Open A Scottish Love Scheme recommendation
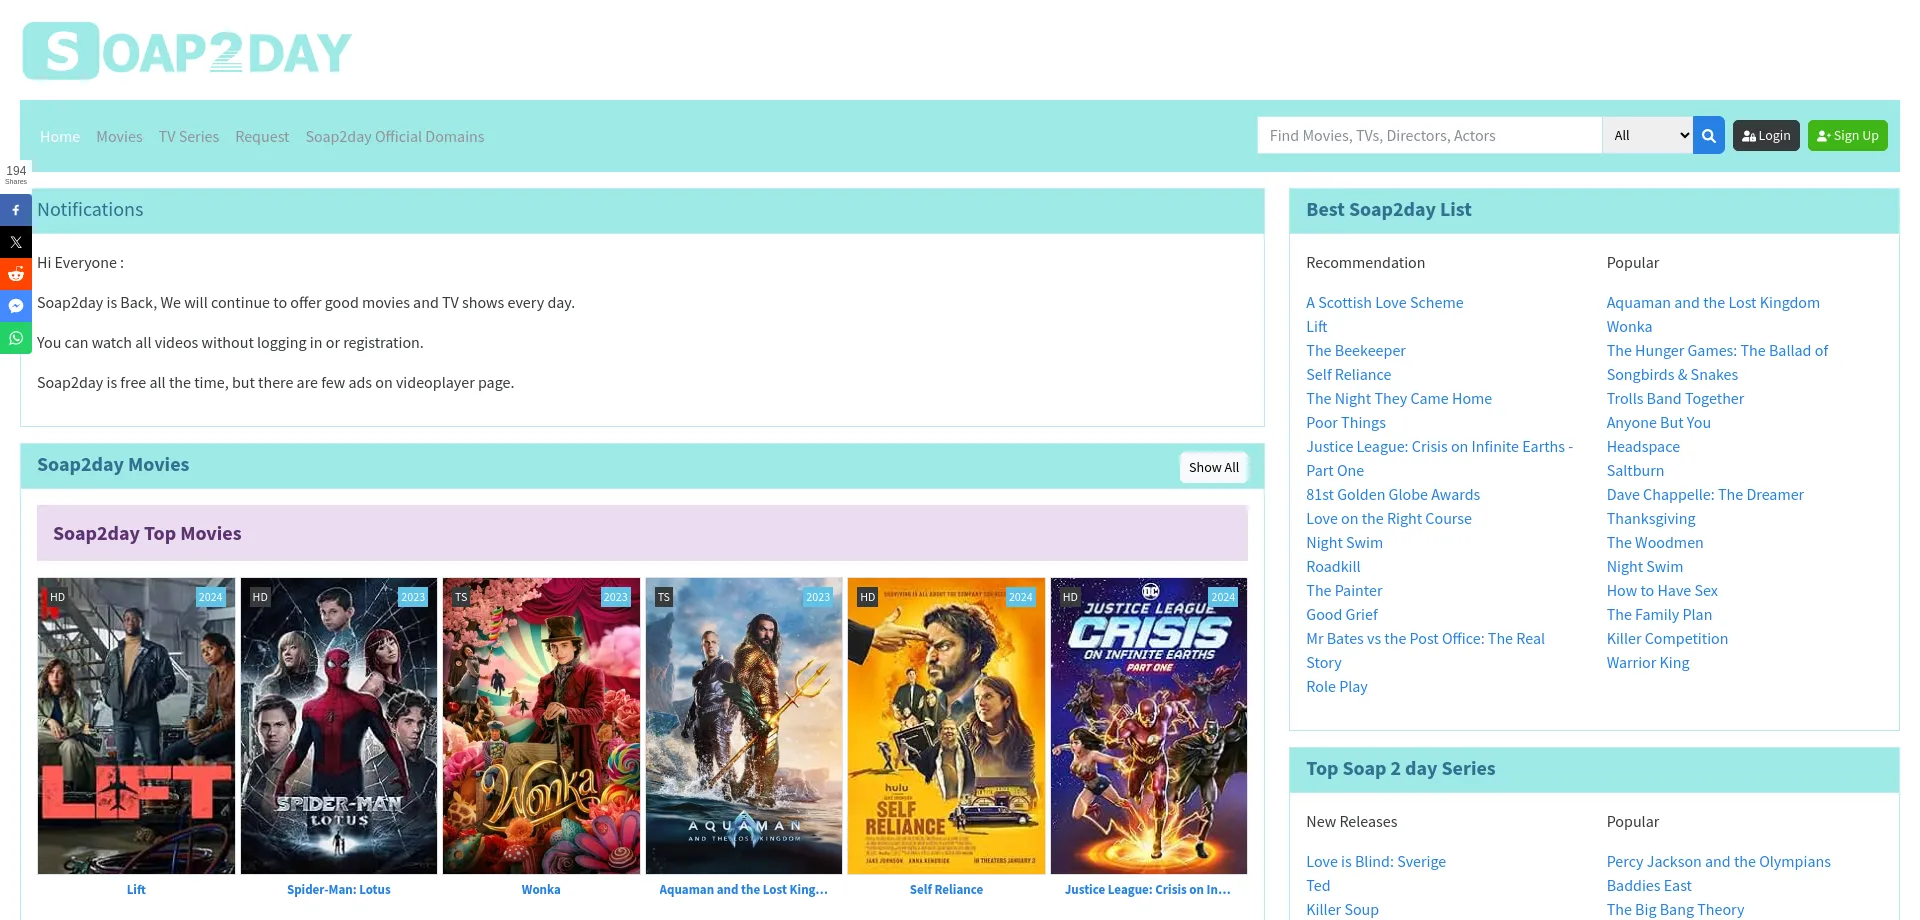 (1384, 303)
